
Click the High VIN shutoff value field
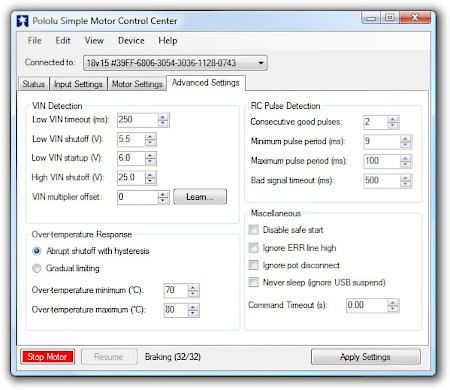coord(131,177)
